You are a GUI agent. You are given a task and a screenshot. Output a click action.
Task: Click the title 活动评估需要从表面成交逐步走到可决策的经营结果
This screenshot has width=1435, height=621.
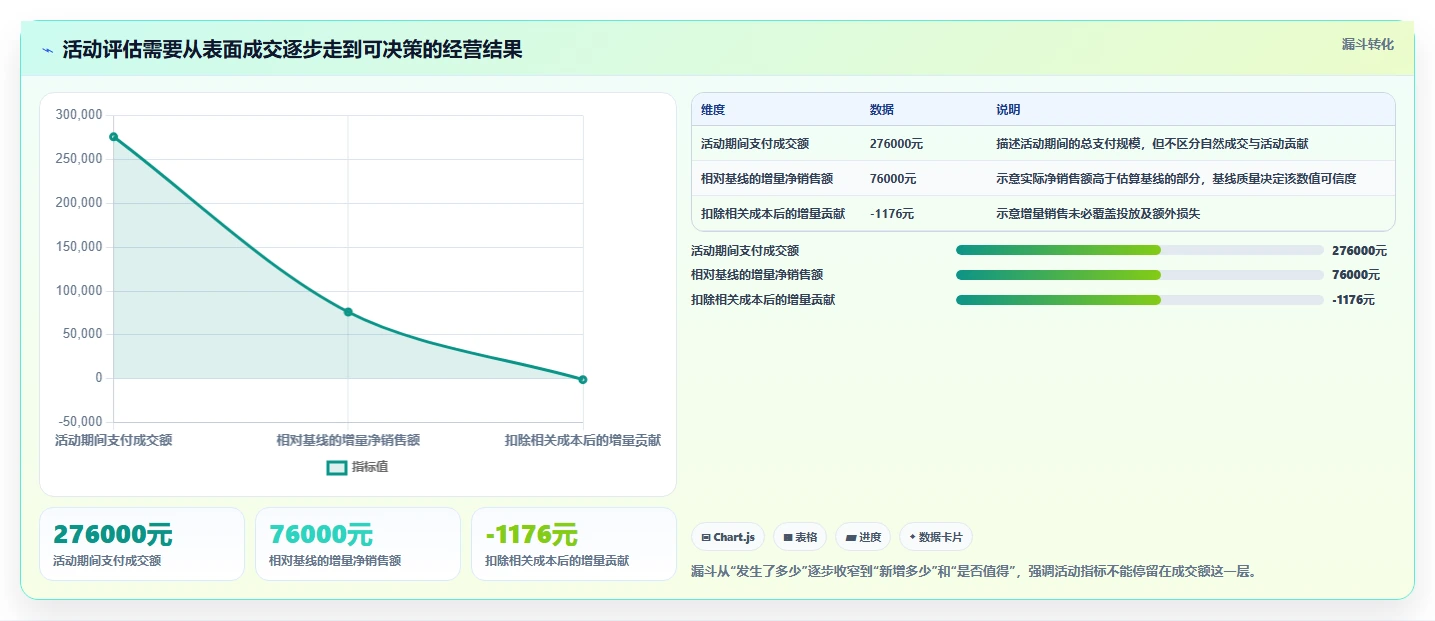coord(292,50)
